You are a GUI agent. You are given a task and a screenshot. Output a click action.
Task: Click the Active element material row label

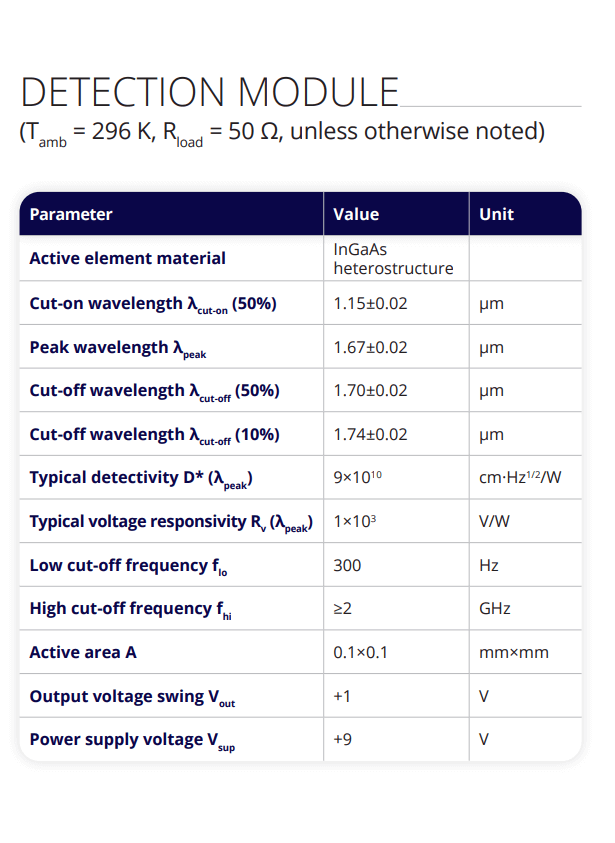[127, 258]
